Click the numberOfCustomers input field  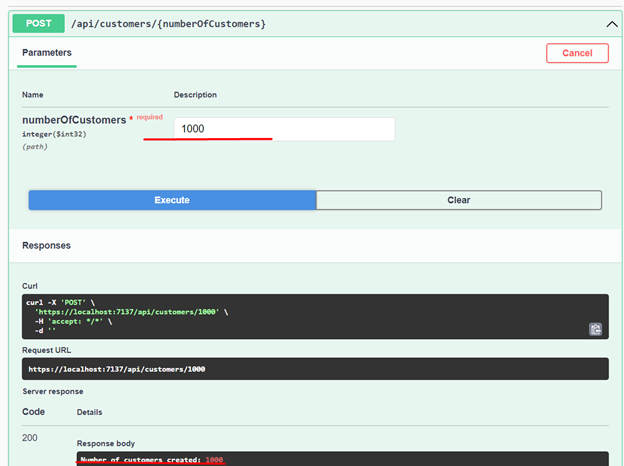coord(284,129)
